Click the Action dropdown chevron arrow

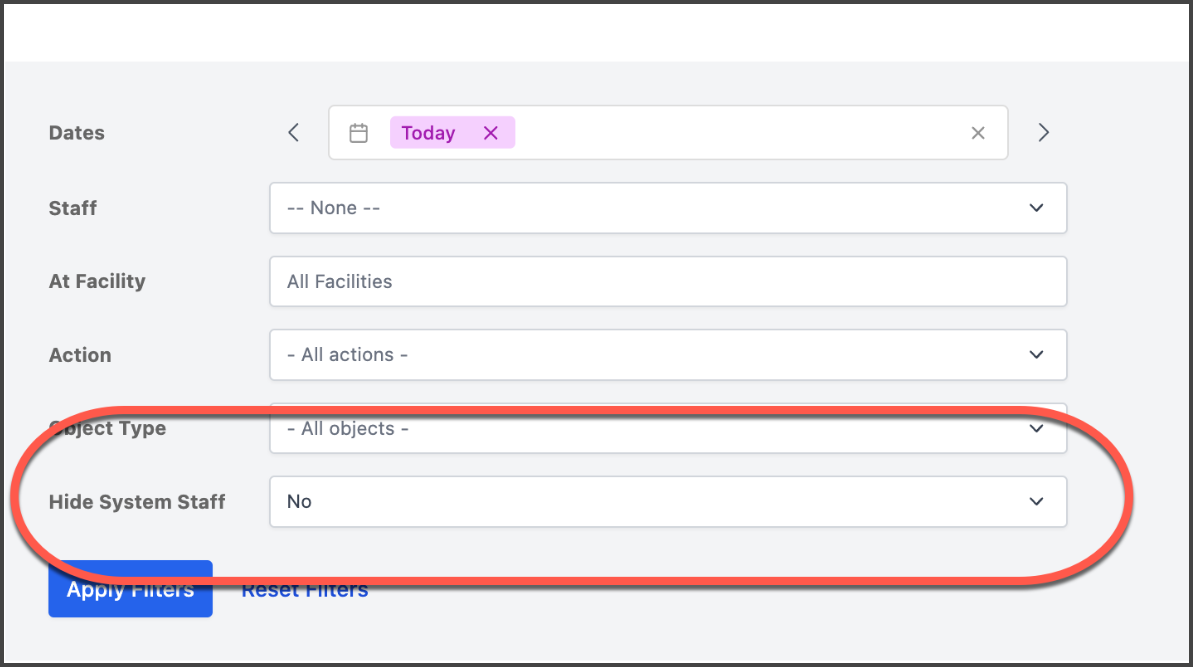[1036, 354]
